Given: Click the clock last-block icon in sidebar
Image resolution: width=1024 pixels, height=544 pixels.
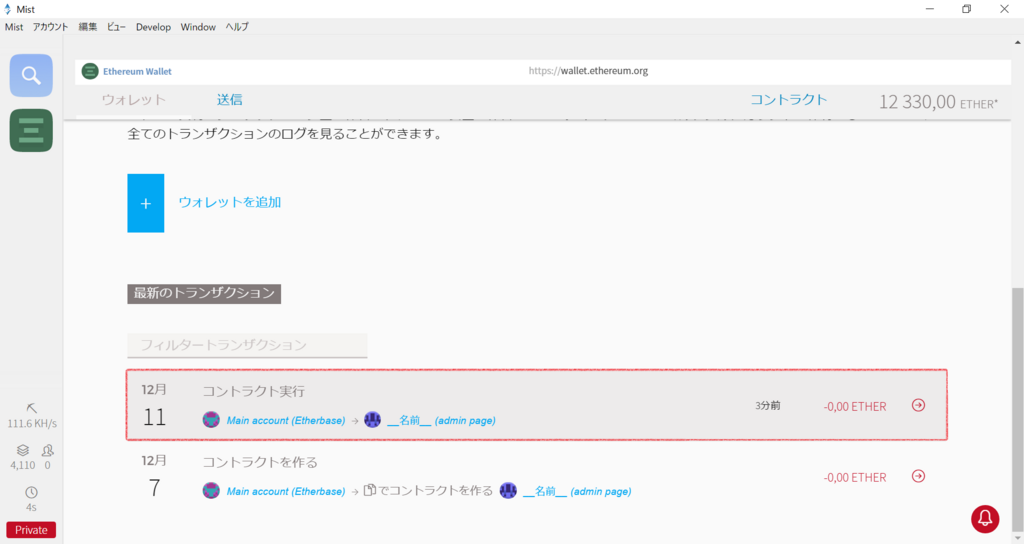Looking at the screenshot, I should pyautogui.click(x=31, y=492).
